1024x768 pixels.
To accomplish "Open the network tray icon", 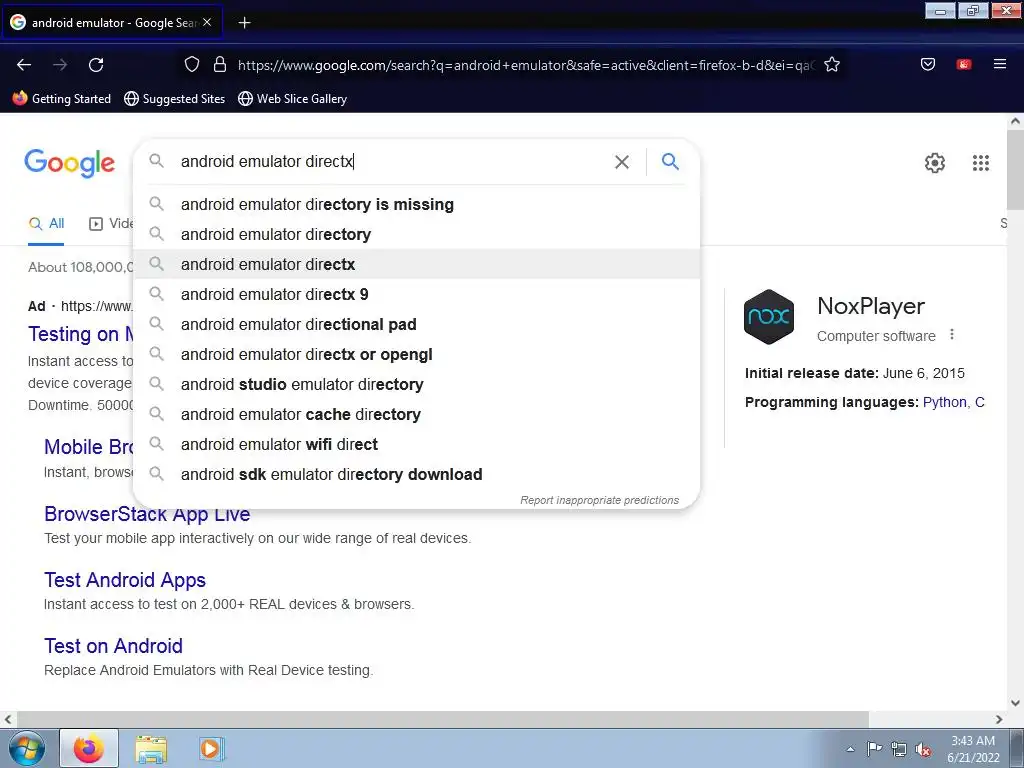I will pos(899,749).
